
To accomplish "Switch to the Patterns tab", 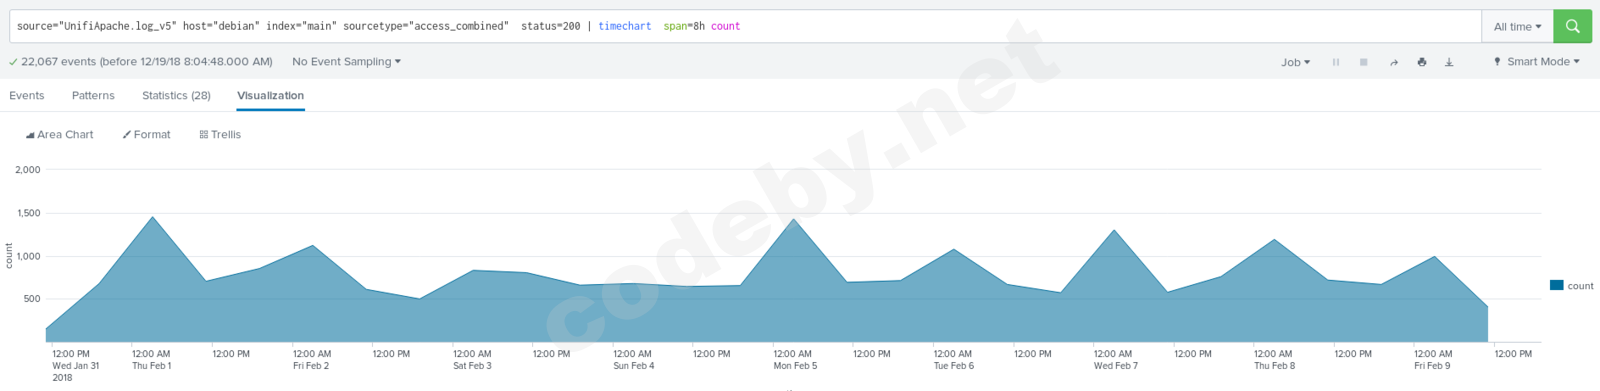I will 93,96.
